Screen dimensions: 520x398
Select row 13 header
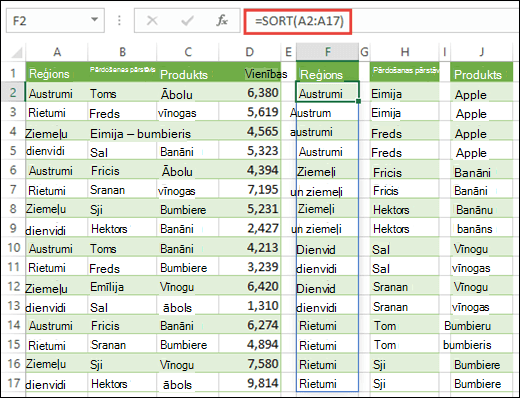point(13,305)
